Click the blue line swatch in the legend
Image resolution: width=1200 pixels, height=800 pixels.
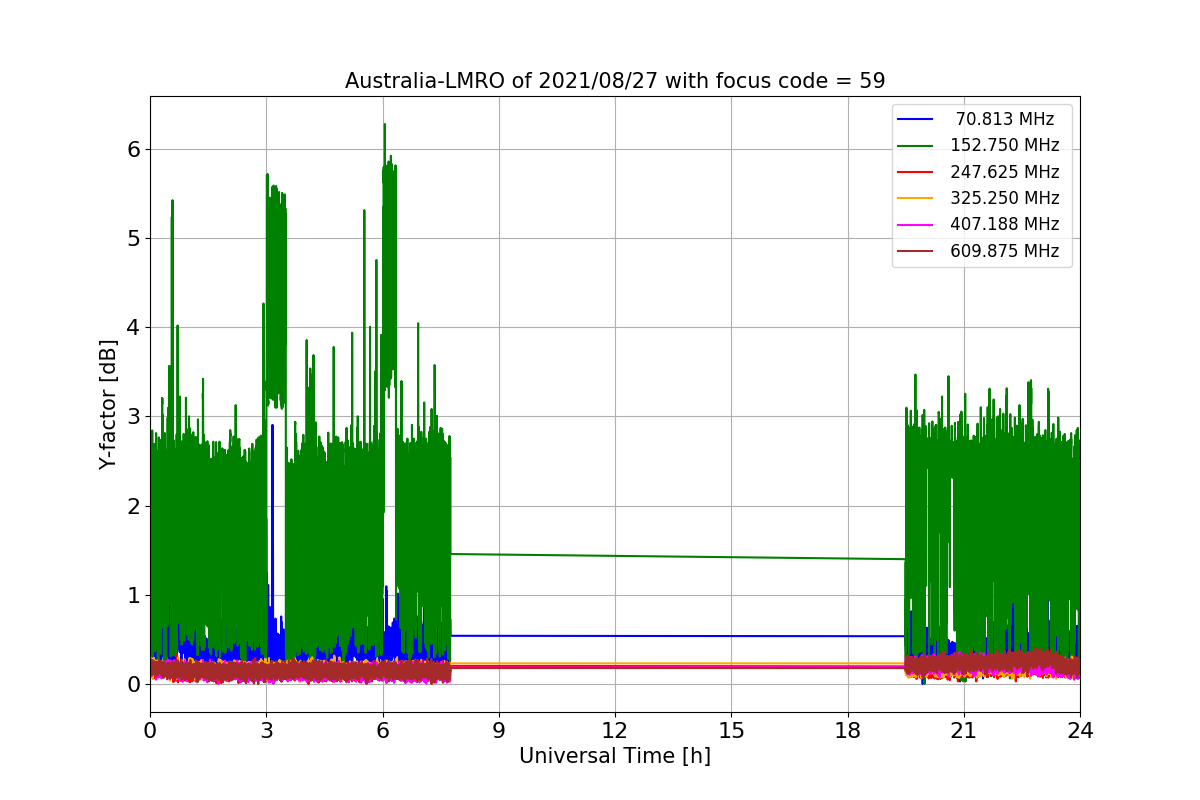pyautogui.click(x=915, y=119)
